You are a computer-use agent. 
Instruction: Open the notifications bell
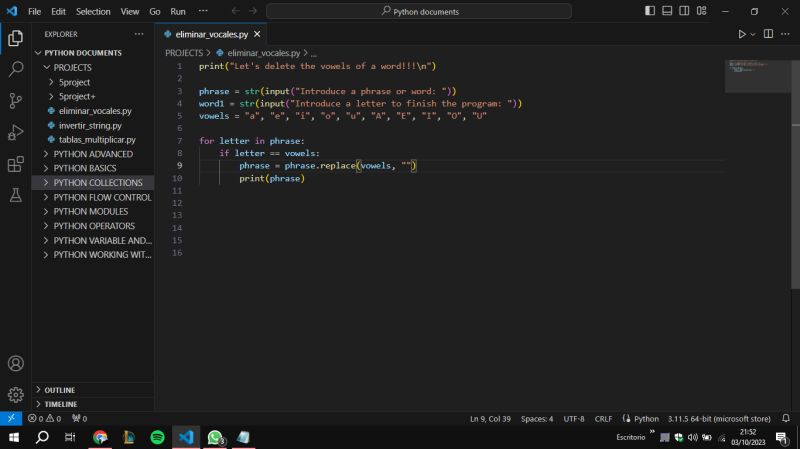pyautogui.click(x=786, y=418)
